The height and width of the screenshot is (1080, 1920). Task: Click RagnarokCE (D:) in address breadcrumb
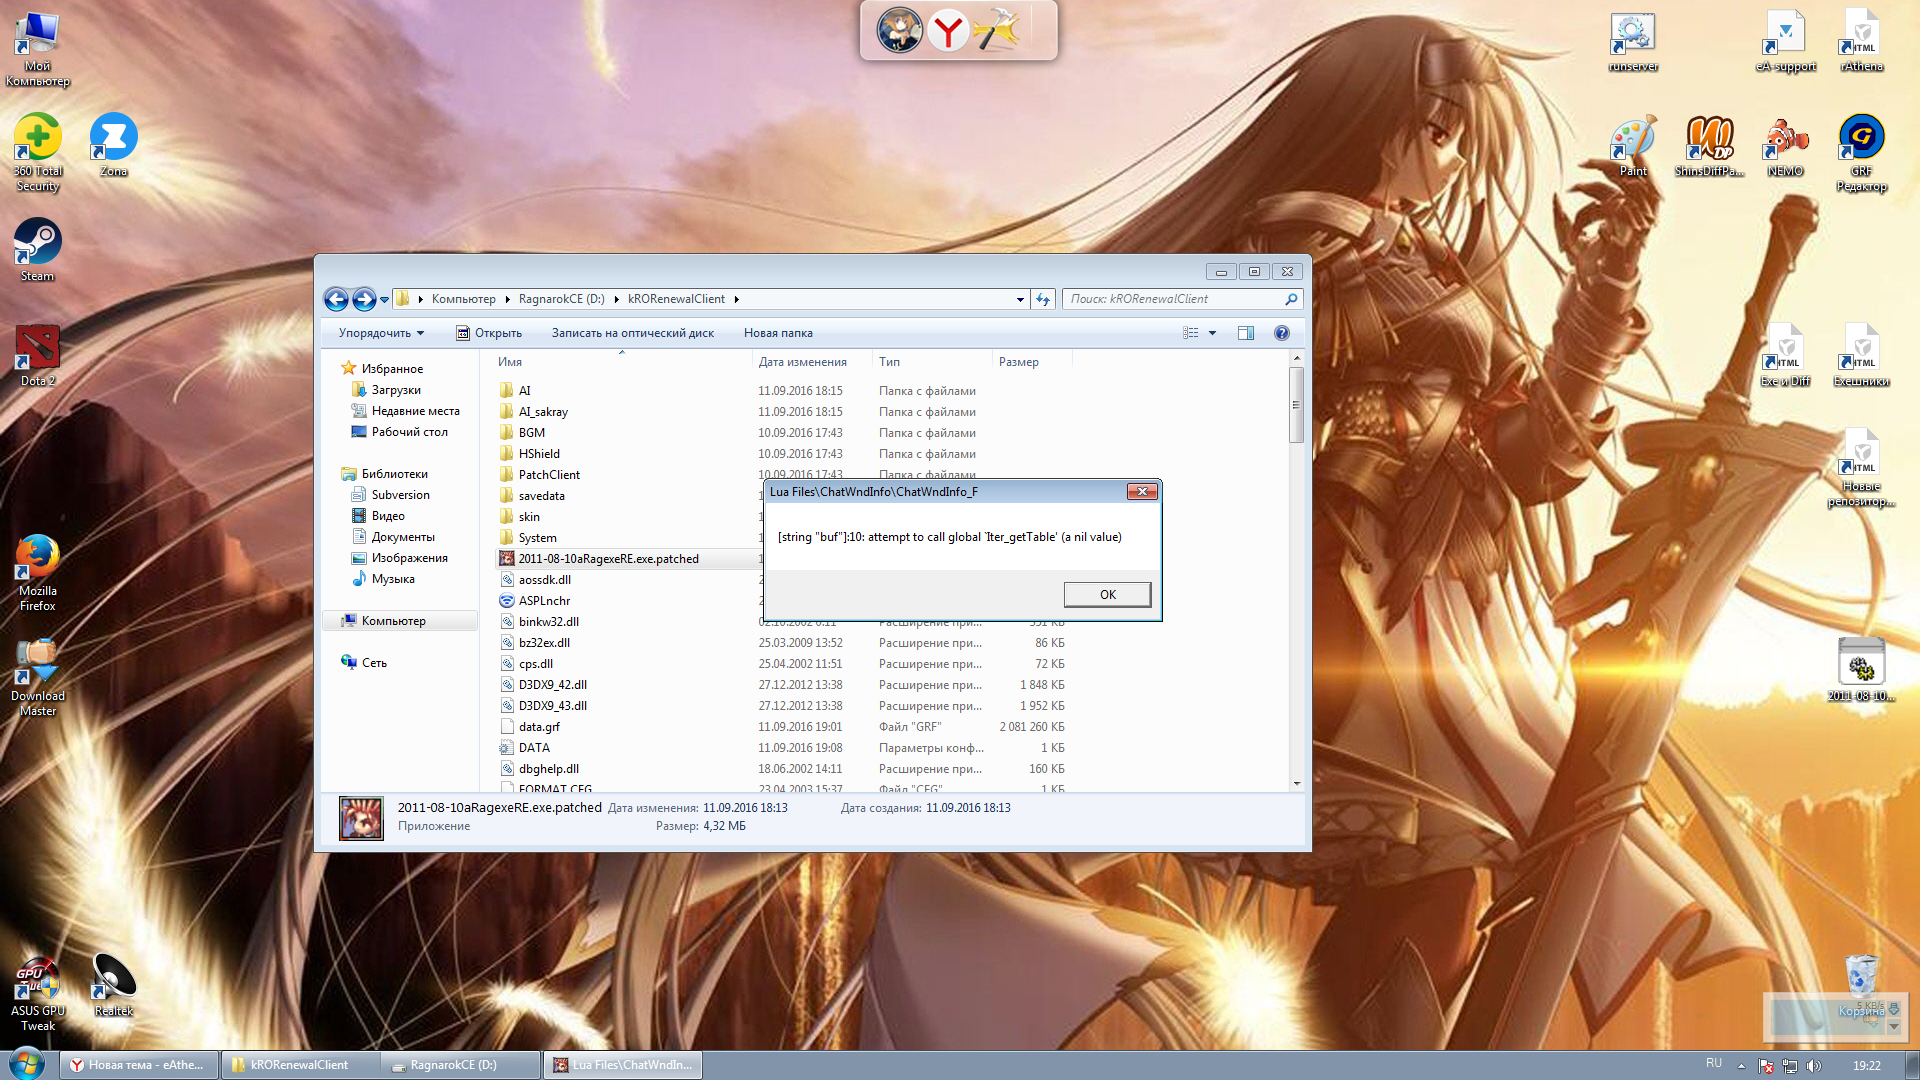561,299
